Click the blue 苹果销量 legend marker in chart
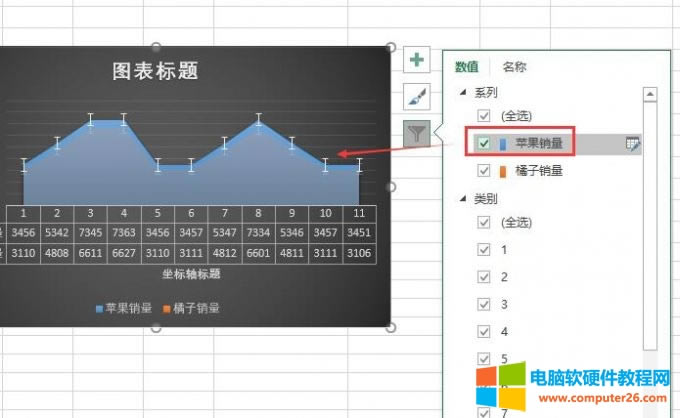 coord(99,308)
